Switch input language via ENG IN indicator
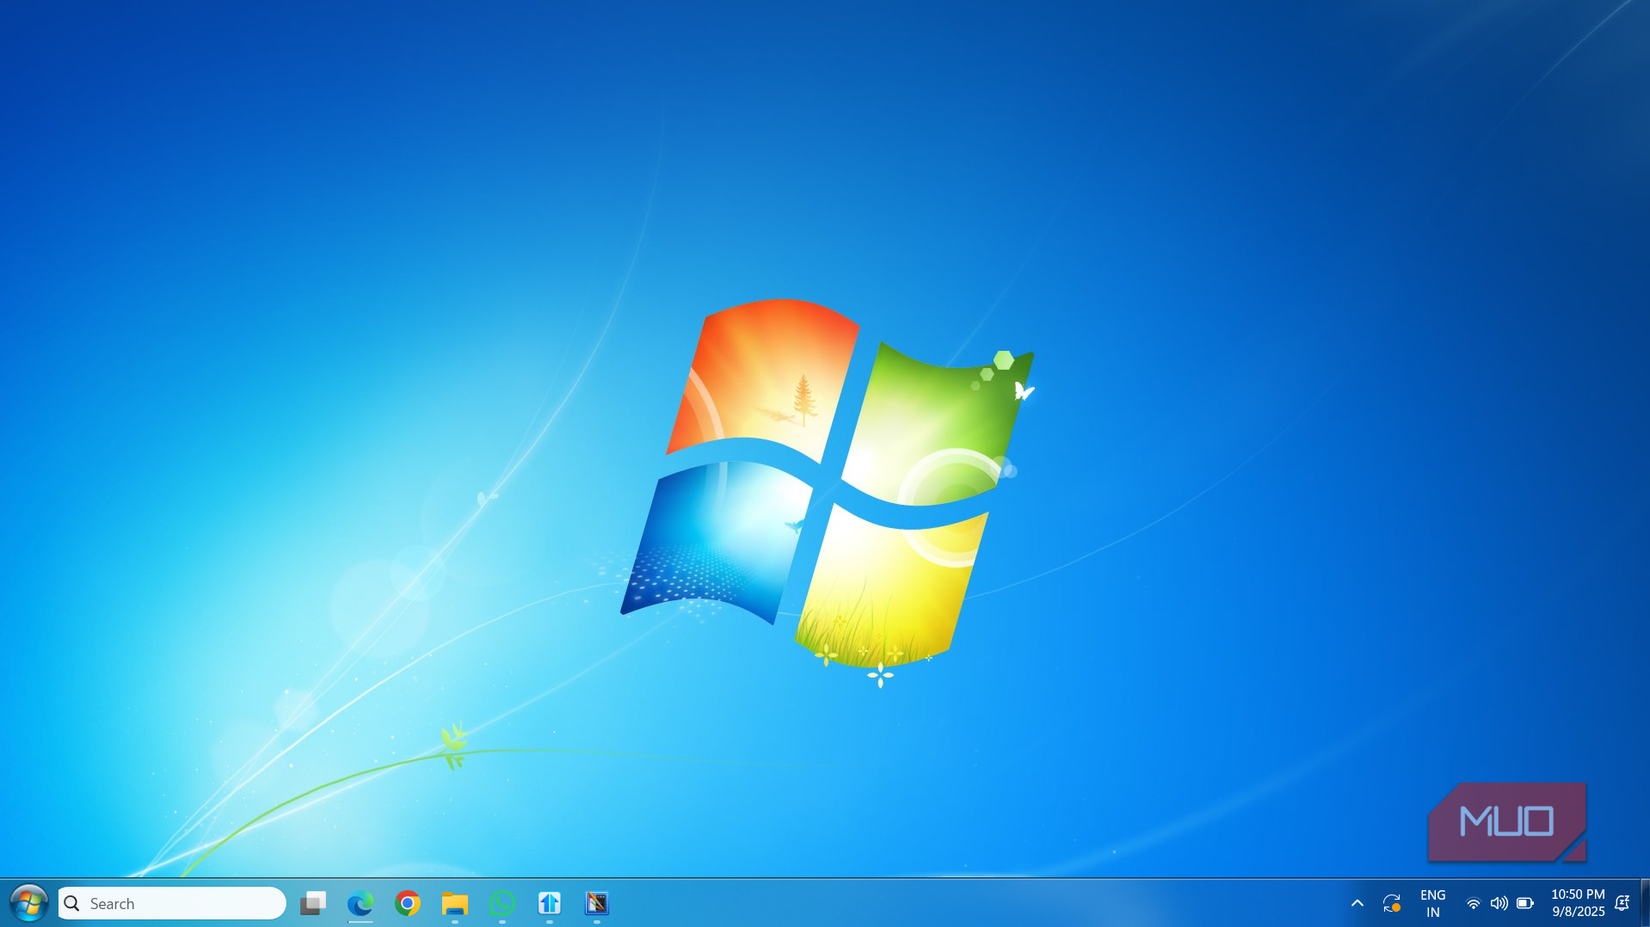This screenshot has height=927, width=1650. click(x=1433, y=903)
